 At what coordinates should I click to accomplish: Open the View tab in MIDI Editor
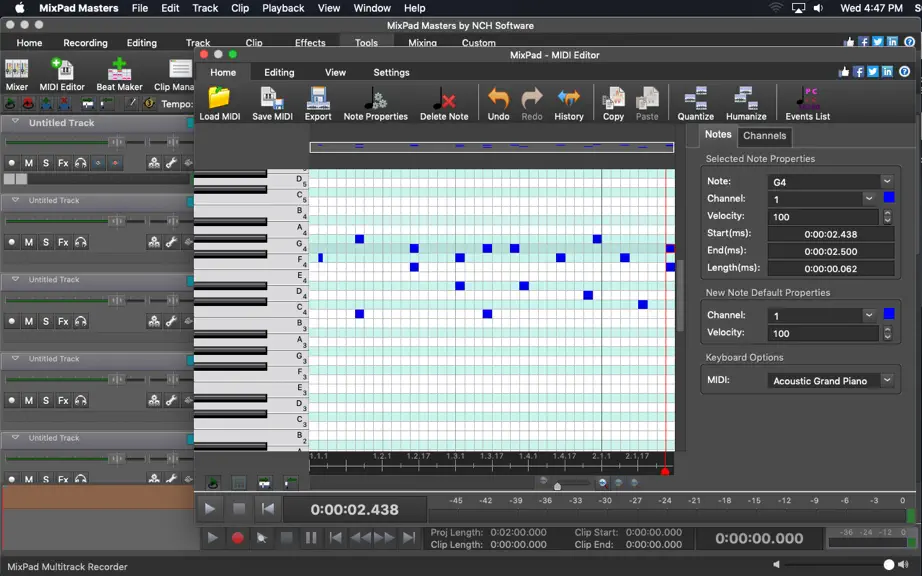[335, 72]
